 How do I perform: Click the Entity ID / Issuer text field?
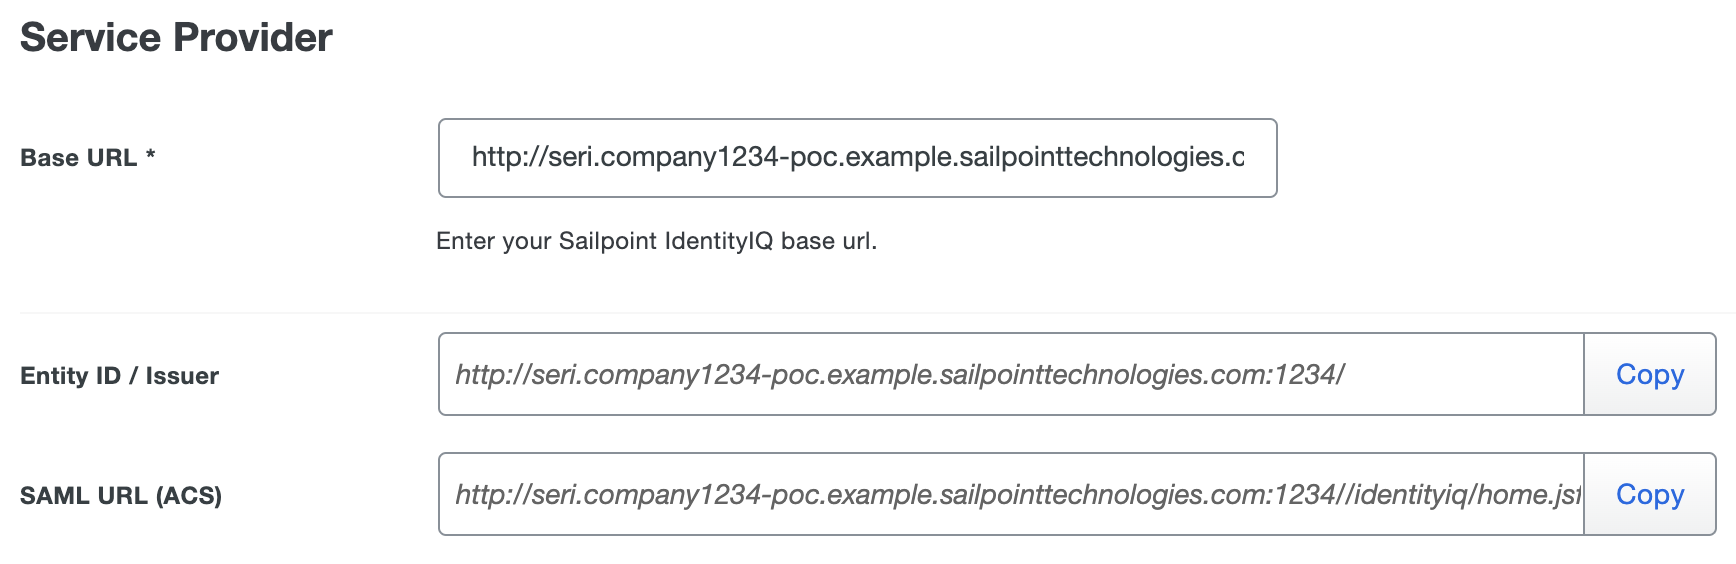pos(1010,375)
